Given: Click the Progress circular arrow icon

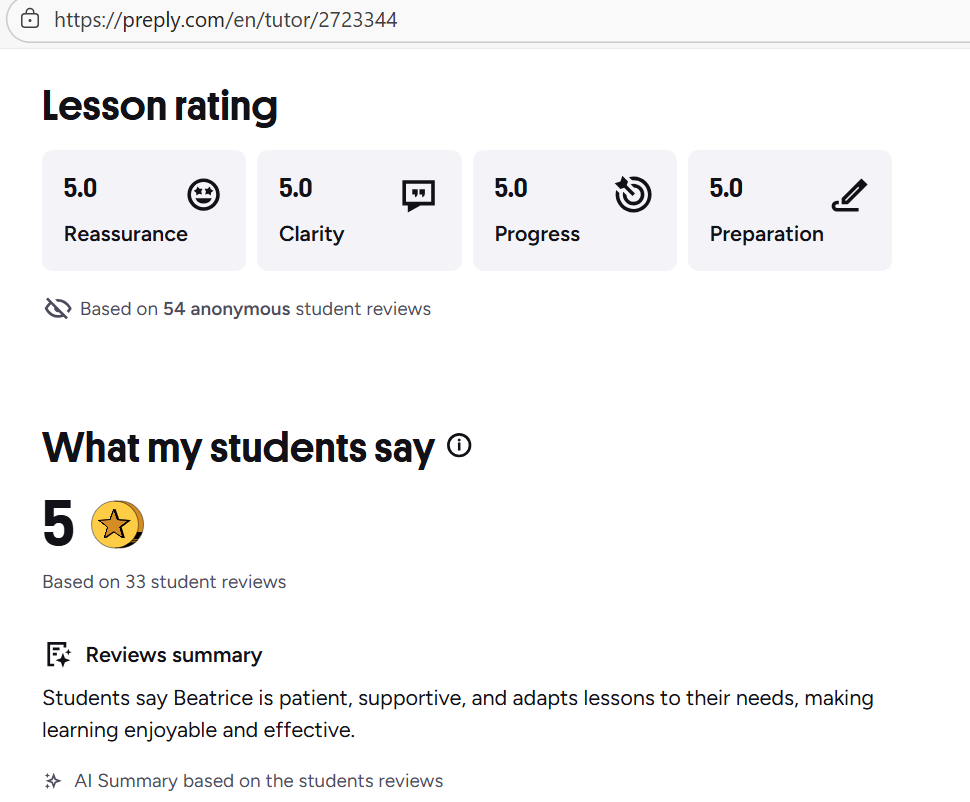Looking at the screenshot, I should coord(632,194).
